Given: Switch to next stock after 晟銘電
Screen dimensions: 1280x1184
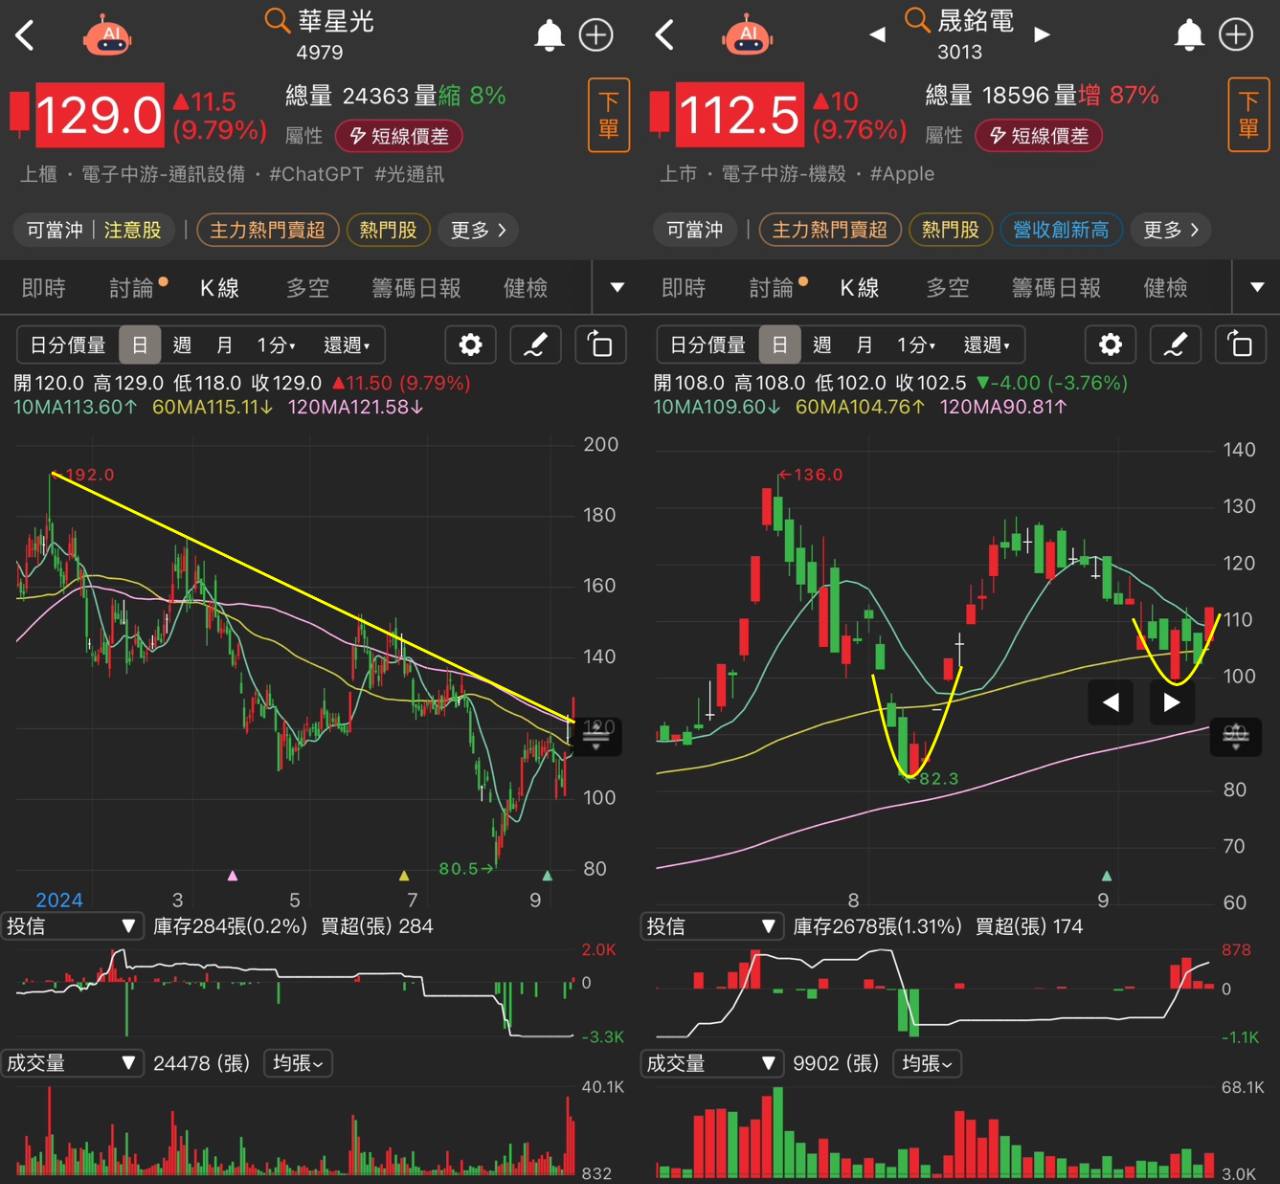Looking at the screenshot, I should coord(1042,35).
